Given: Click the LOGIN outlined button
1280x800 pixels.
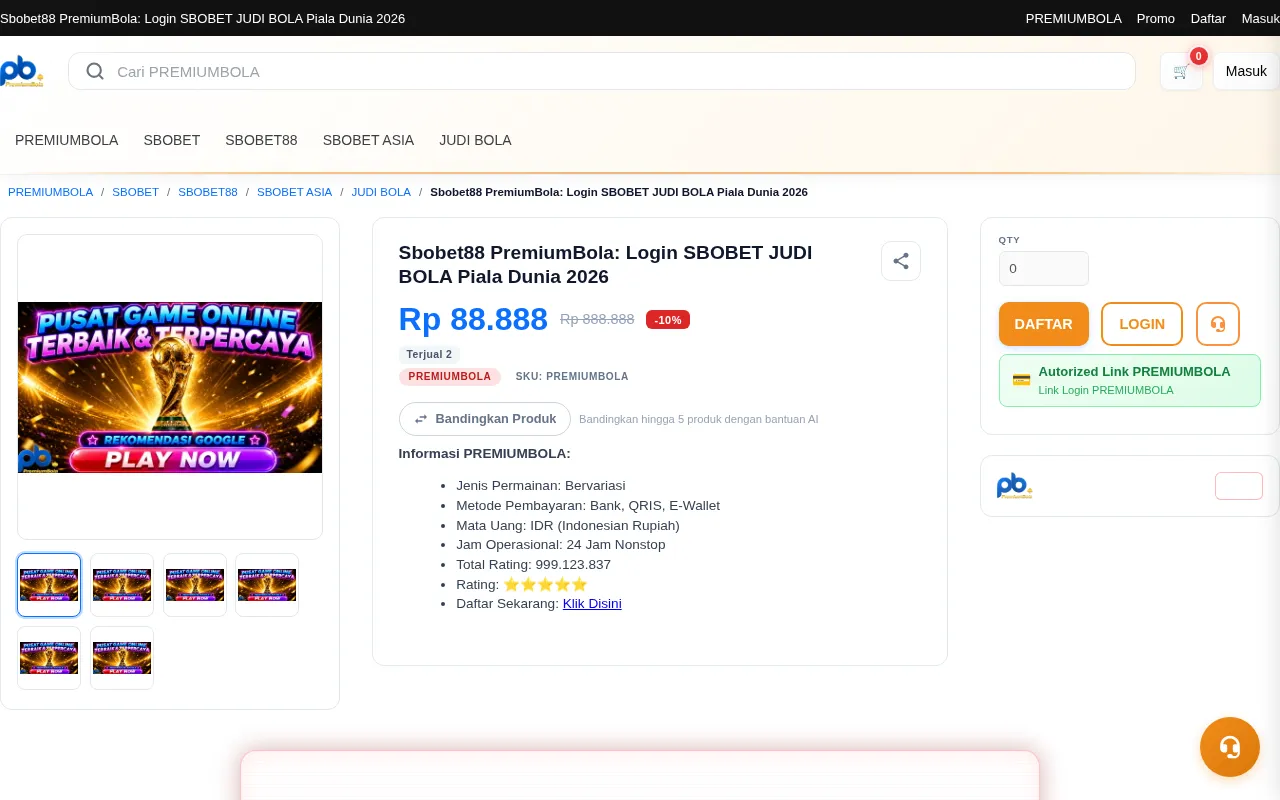Looking at the screenshot, I should click(x=1142, y=324).
